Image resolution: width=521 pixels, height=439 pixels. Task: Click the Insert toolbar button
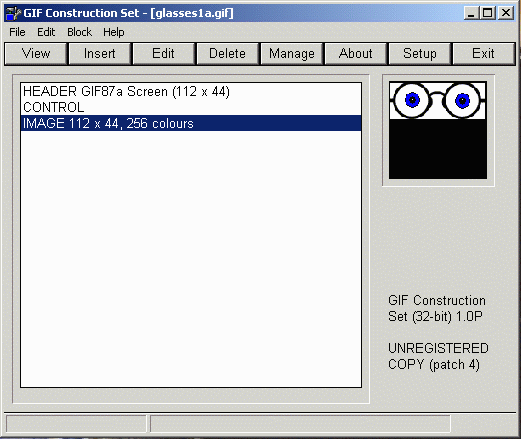[x=99, y=53]
